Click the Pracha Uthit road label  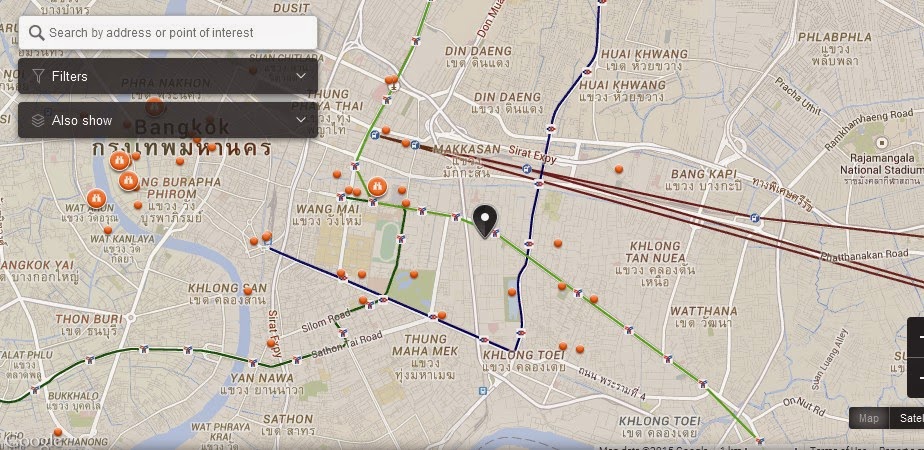[x=797, y=97]
